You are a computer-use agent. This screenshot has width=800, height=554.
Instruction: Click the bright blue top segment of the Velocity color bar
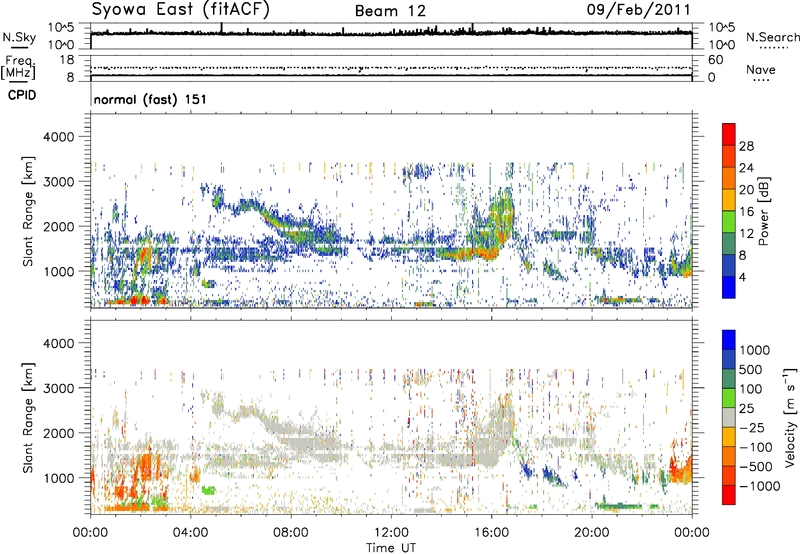pos(729,340)
